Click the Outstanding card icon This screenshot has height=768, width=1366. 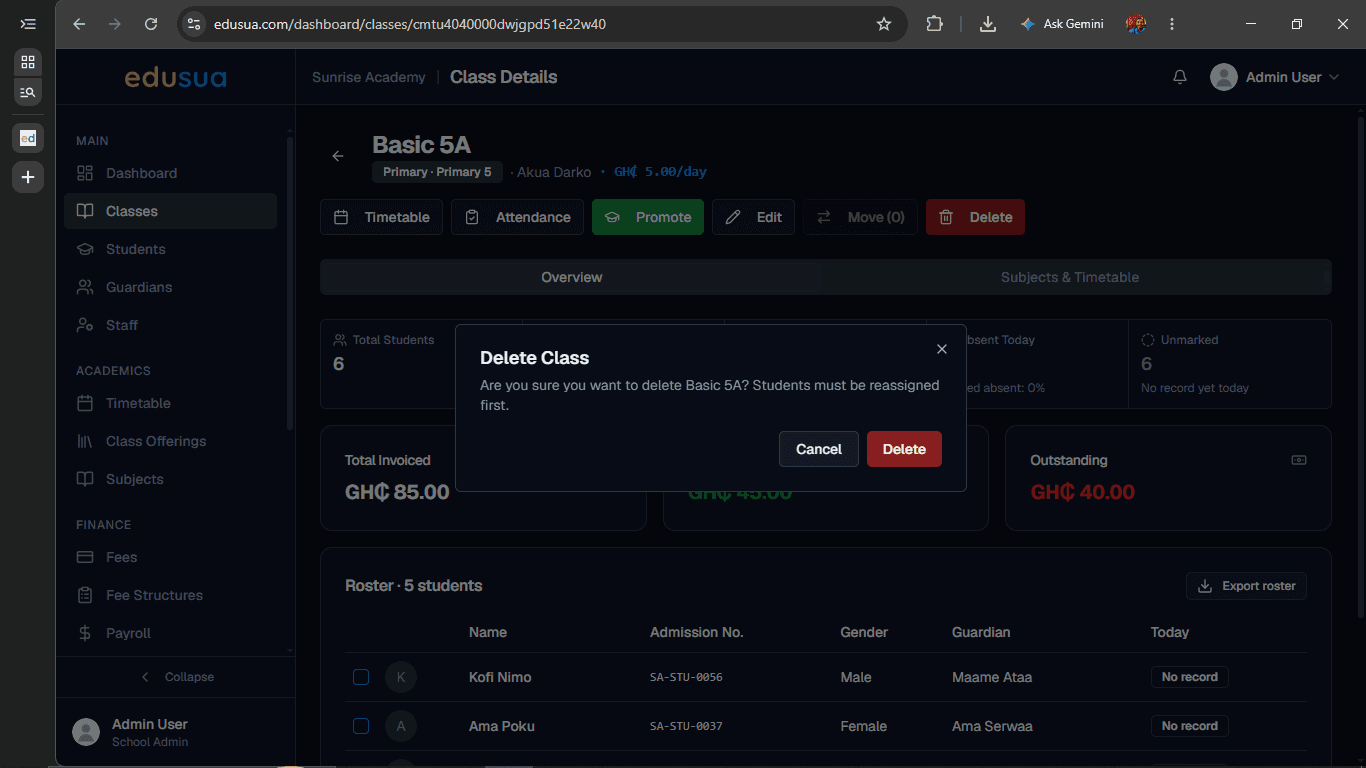pyautogui.click(x=1299, y=460)
